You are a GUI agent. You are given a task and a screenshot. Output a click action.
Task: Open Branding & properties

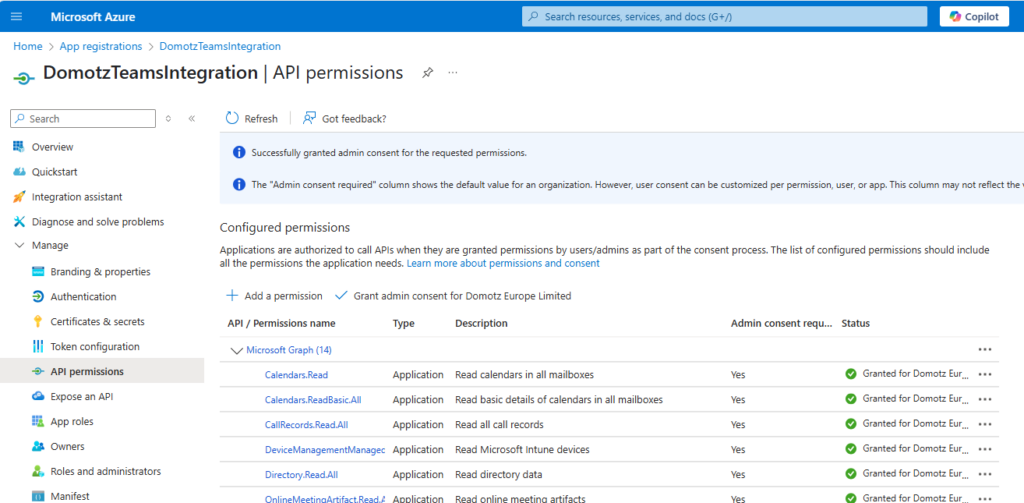(102, 271)
